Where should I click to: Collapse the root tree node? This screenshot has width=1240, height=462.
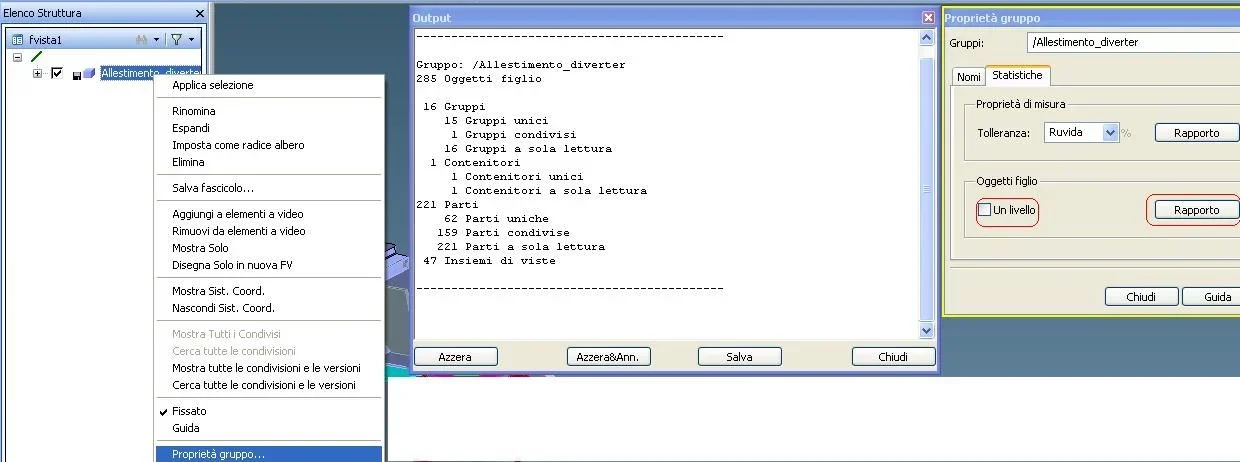(x=17, y=57)
